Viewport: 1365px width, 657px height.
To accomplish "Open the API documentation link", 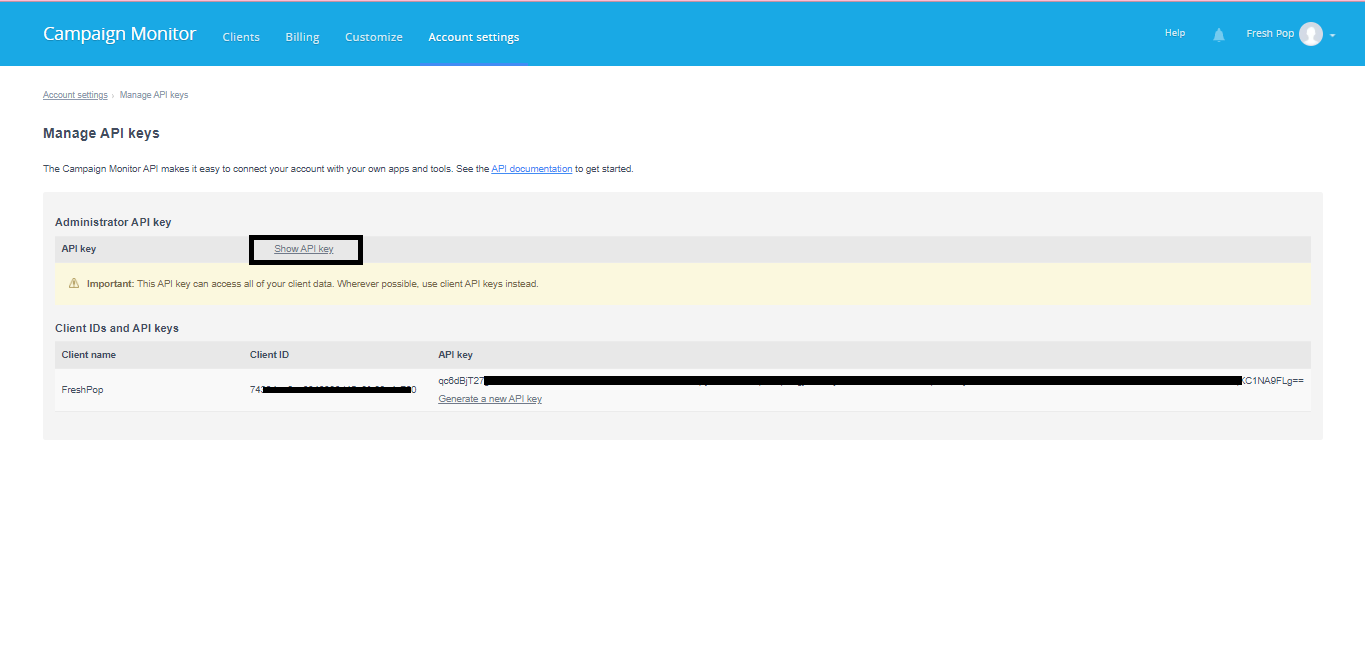I will coord(532,169).
